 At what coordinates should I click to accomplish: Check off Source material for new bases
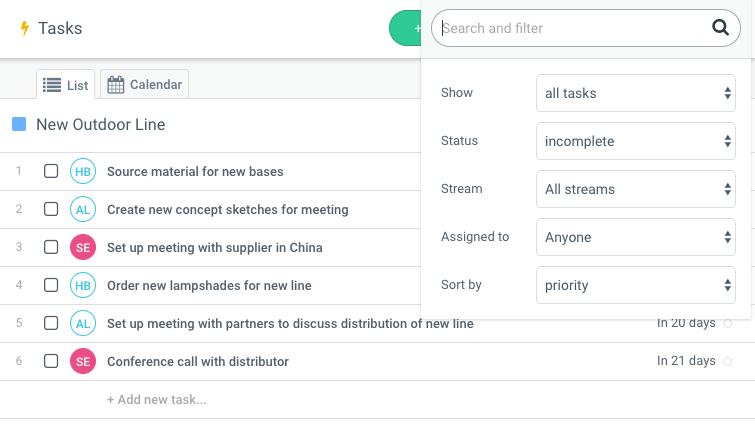point(51,171)
